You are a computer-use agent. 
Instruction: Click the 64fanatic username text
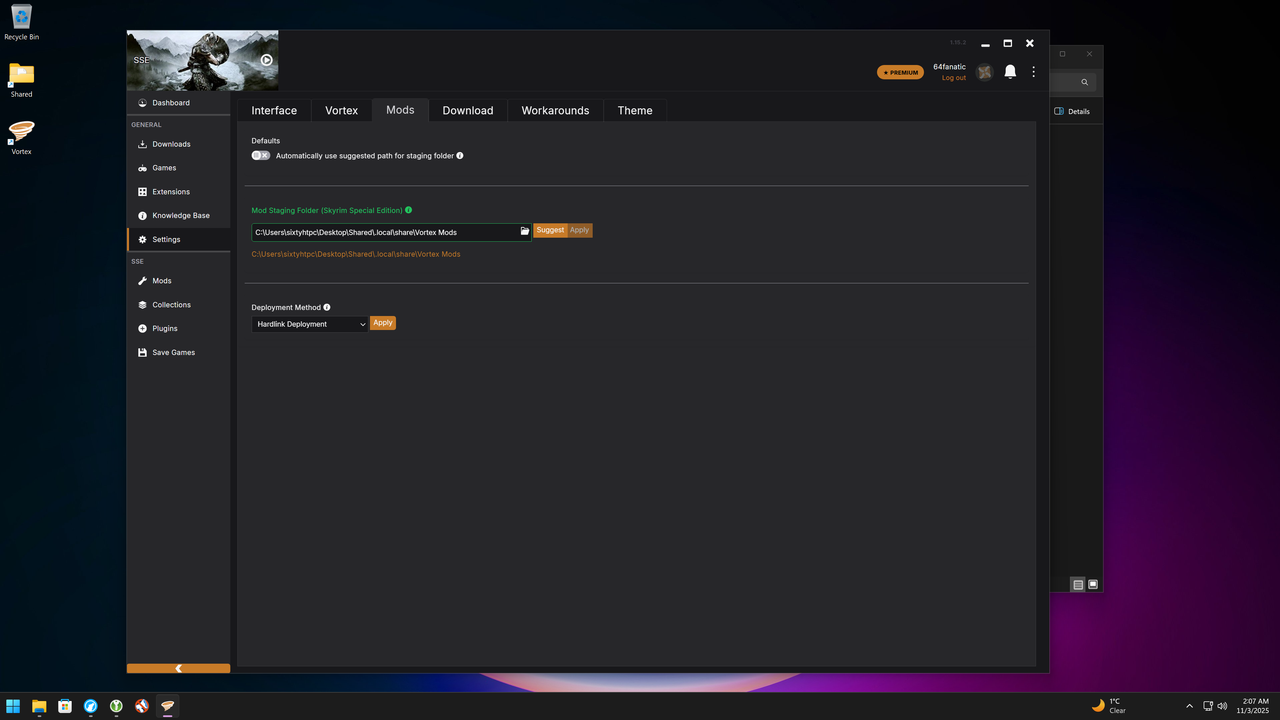950,67
